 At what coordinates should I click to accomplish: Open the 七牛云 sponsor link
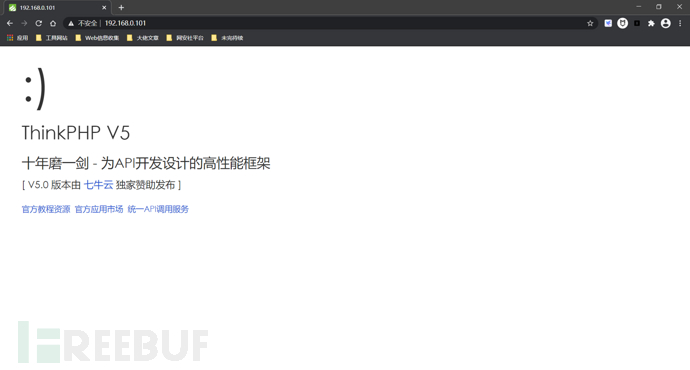click(99, 185)
